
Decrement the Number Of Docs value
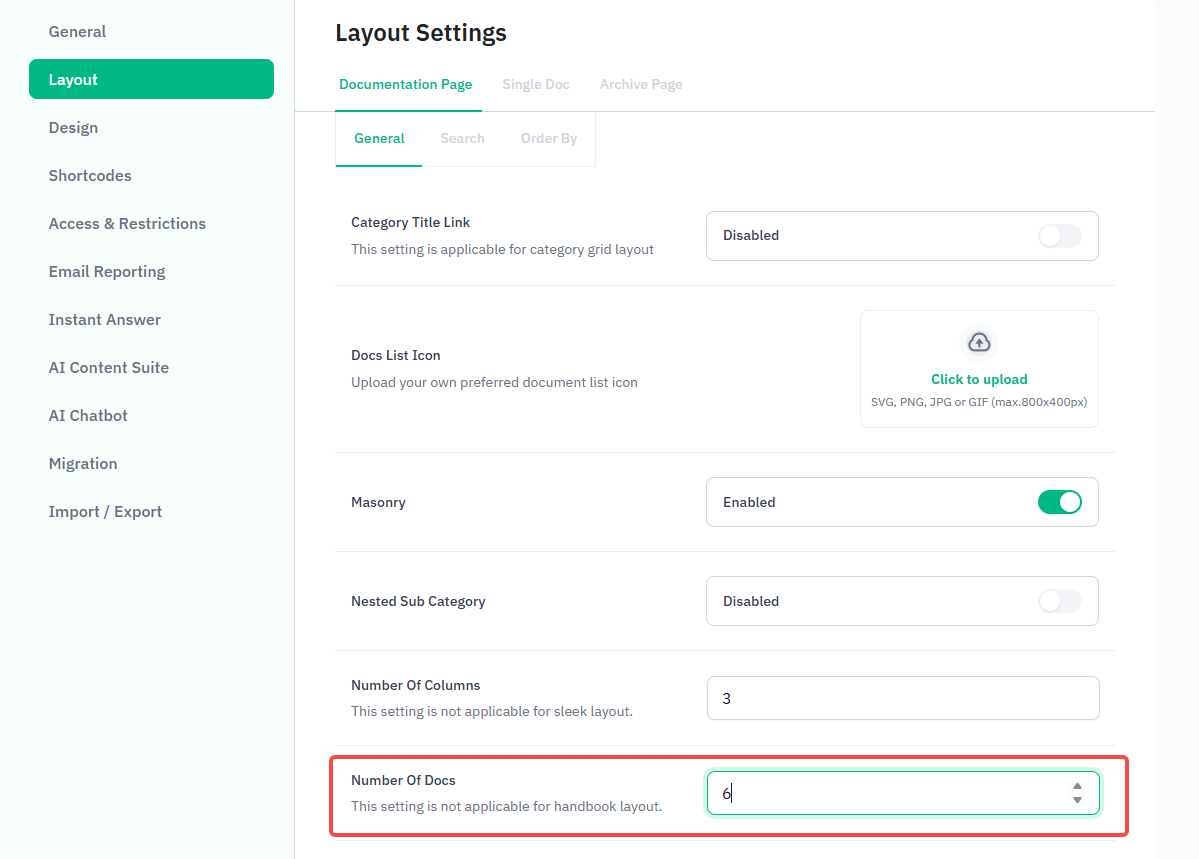coord(1077,800)
